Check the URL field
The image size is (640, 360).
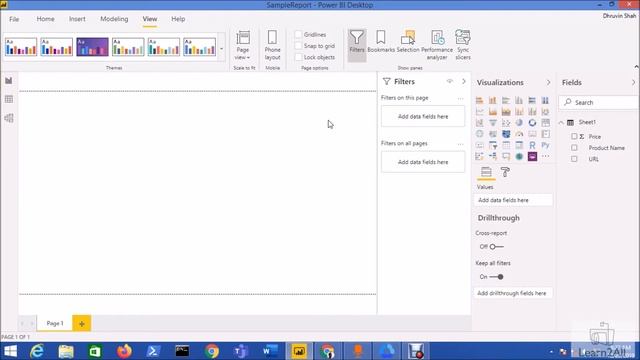pos(574,159)
